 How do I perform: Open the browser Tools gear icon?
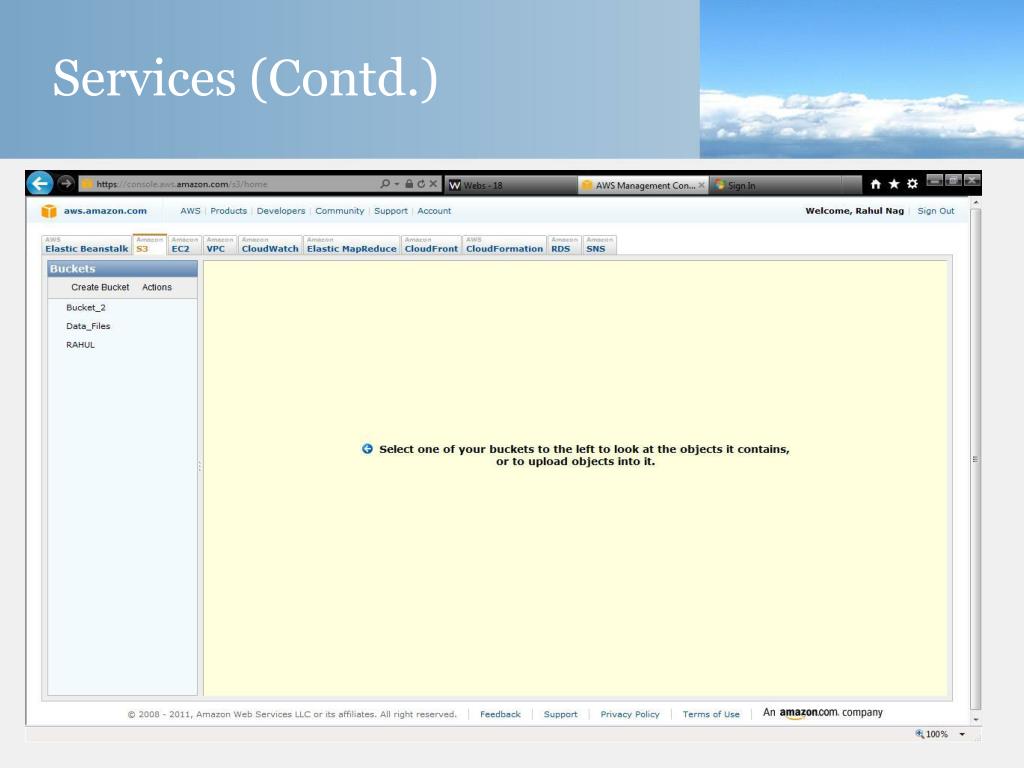912,184
